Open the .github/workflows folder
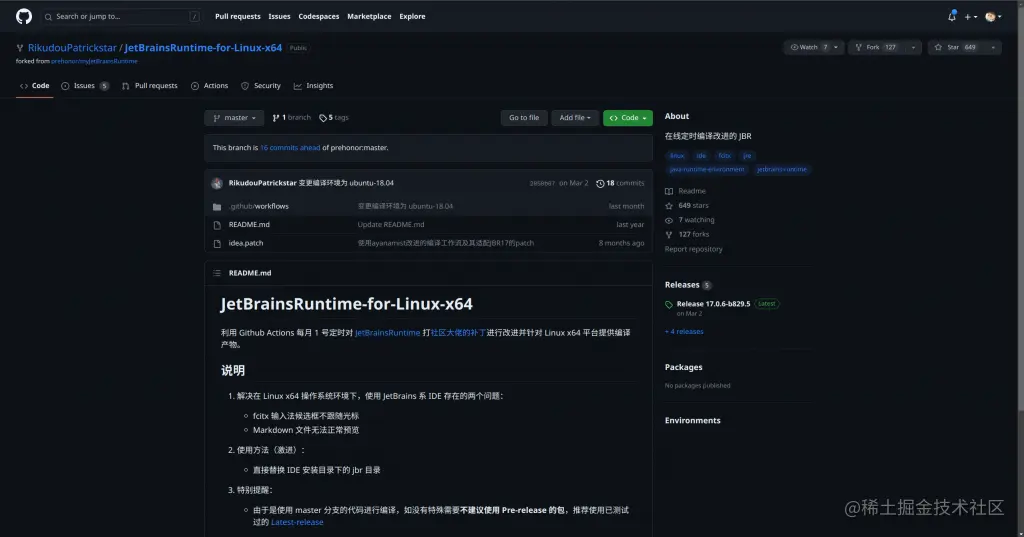Screen dimensions: 1024x537 click(x=259, y=206)
